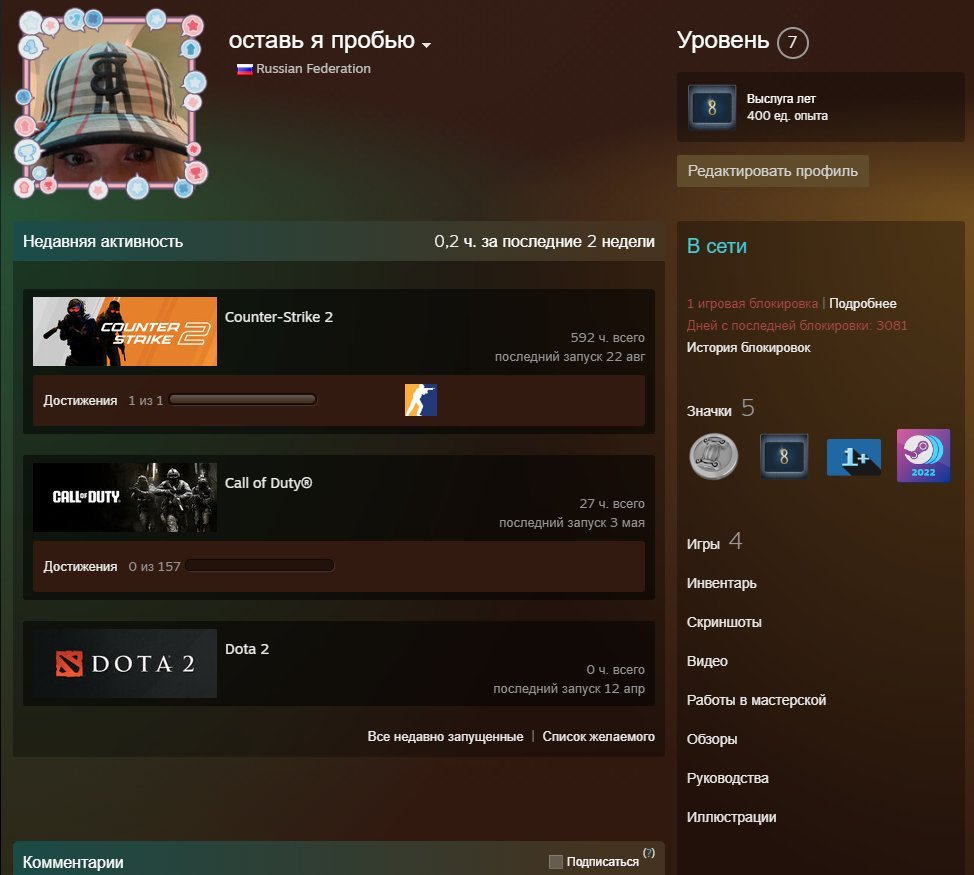Open the Скриншоты link
974x875 pixels.
(724, 622)
